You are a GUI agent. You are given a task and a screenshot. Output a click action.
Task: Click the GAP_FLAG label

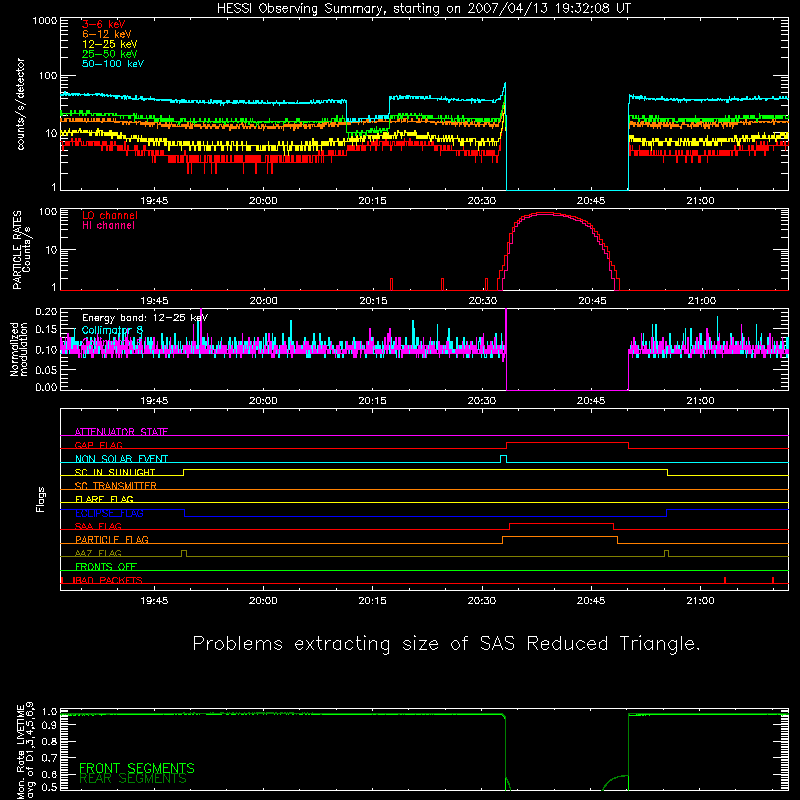point(98,445)
